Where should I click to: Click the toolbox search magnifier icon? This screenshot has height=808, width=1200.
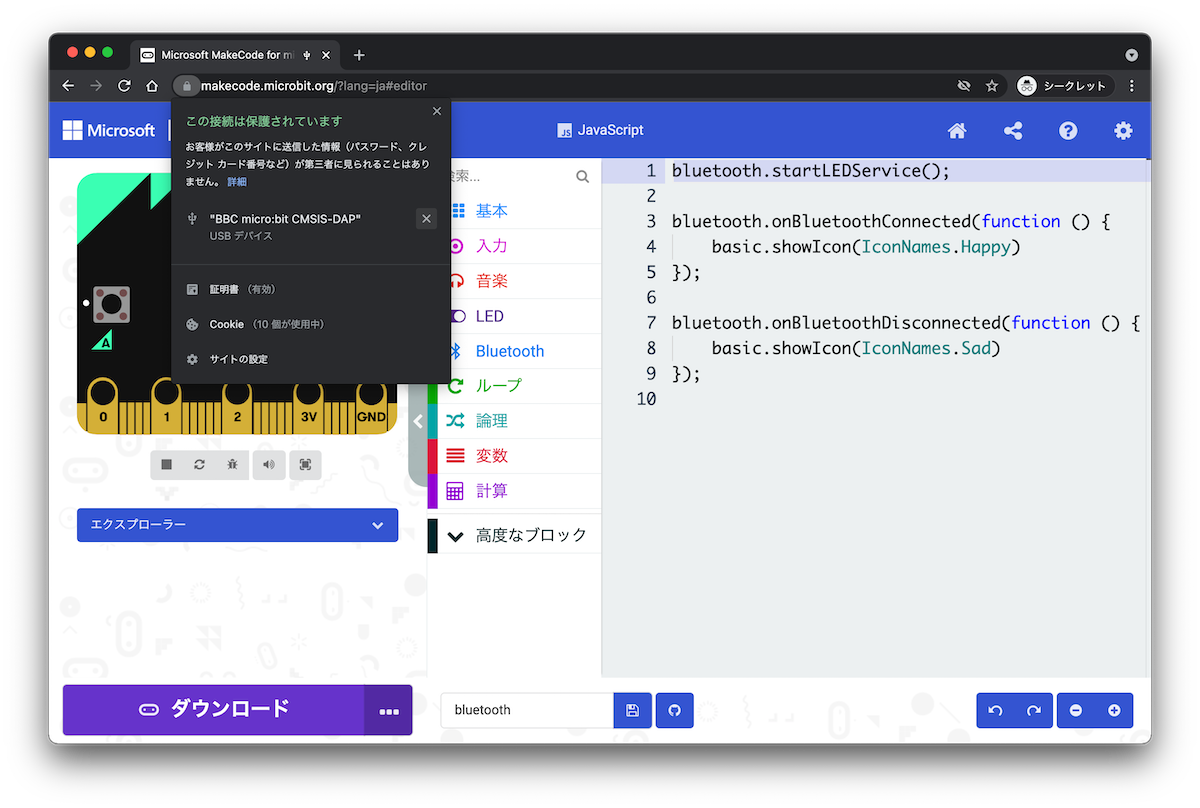pyautogui.click(x=583, y=177)
